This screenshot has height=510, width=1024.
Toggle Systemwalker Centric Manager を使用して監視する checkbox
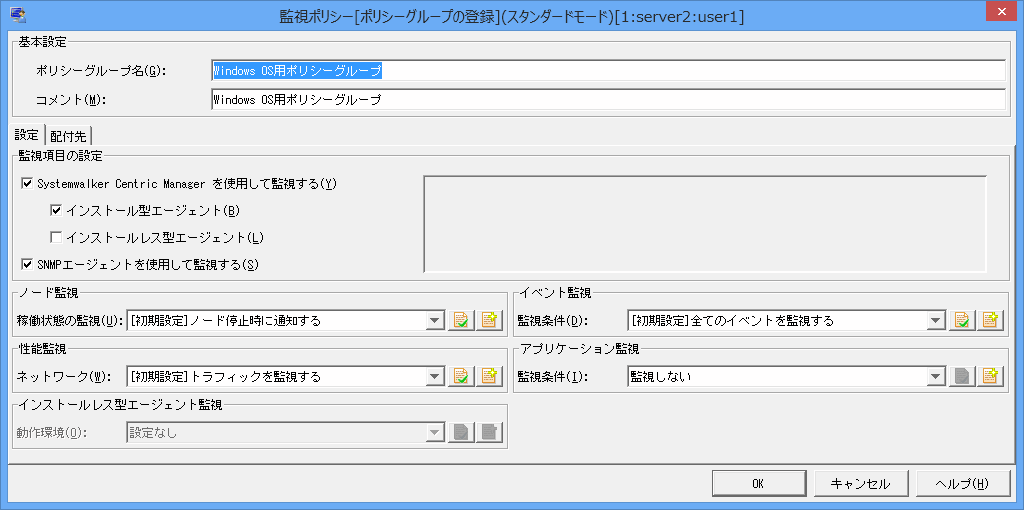pyautogui.click(x=27, y=184)
